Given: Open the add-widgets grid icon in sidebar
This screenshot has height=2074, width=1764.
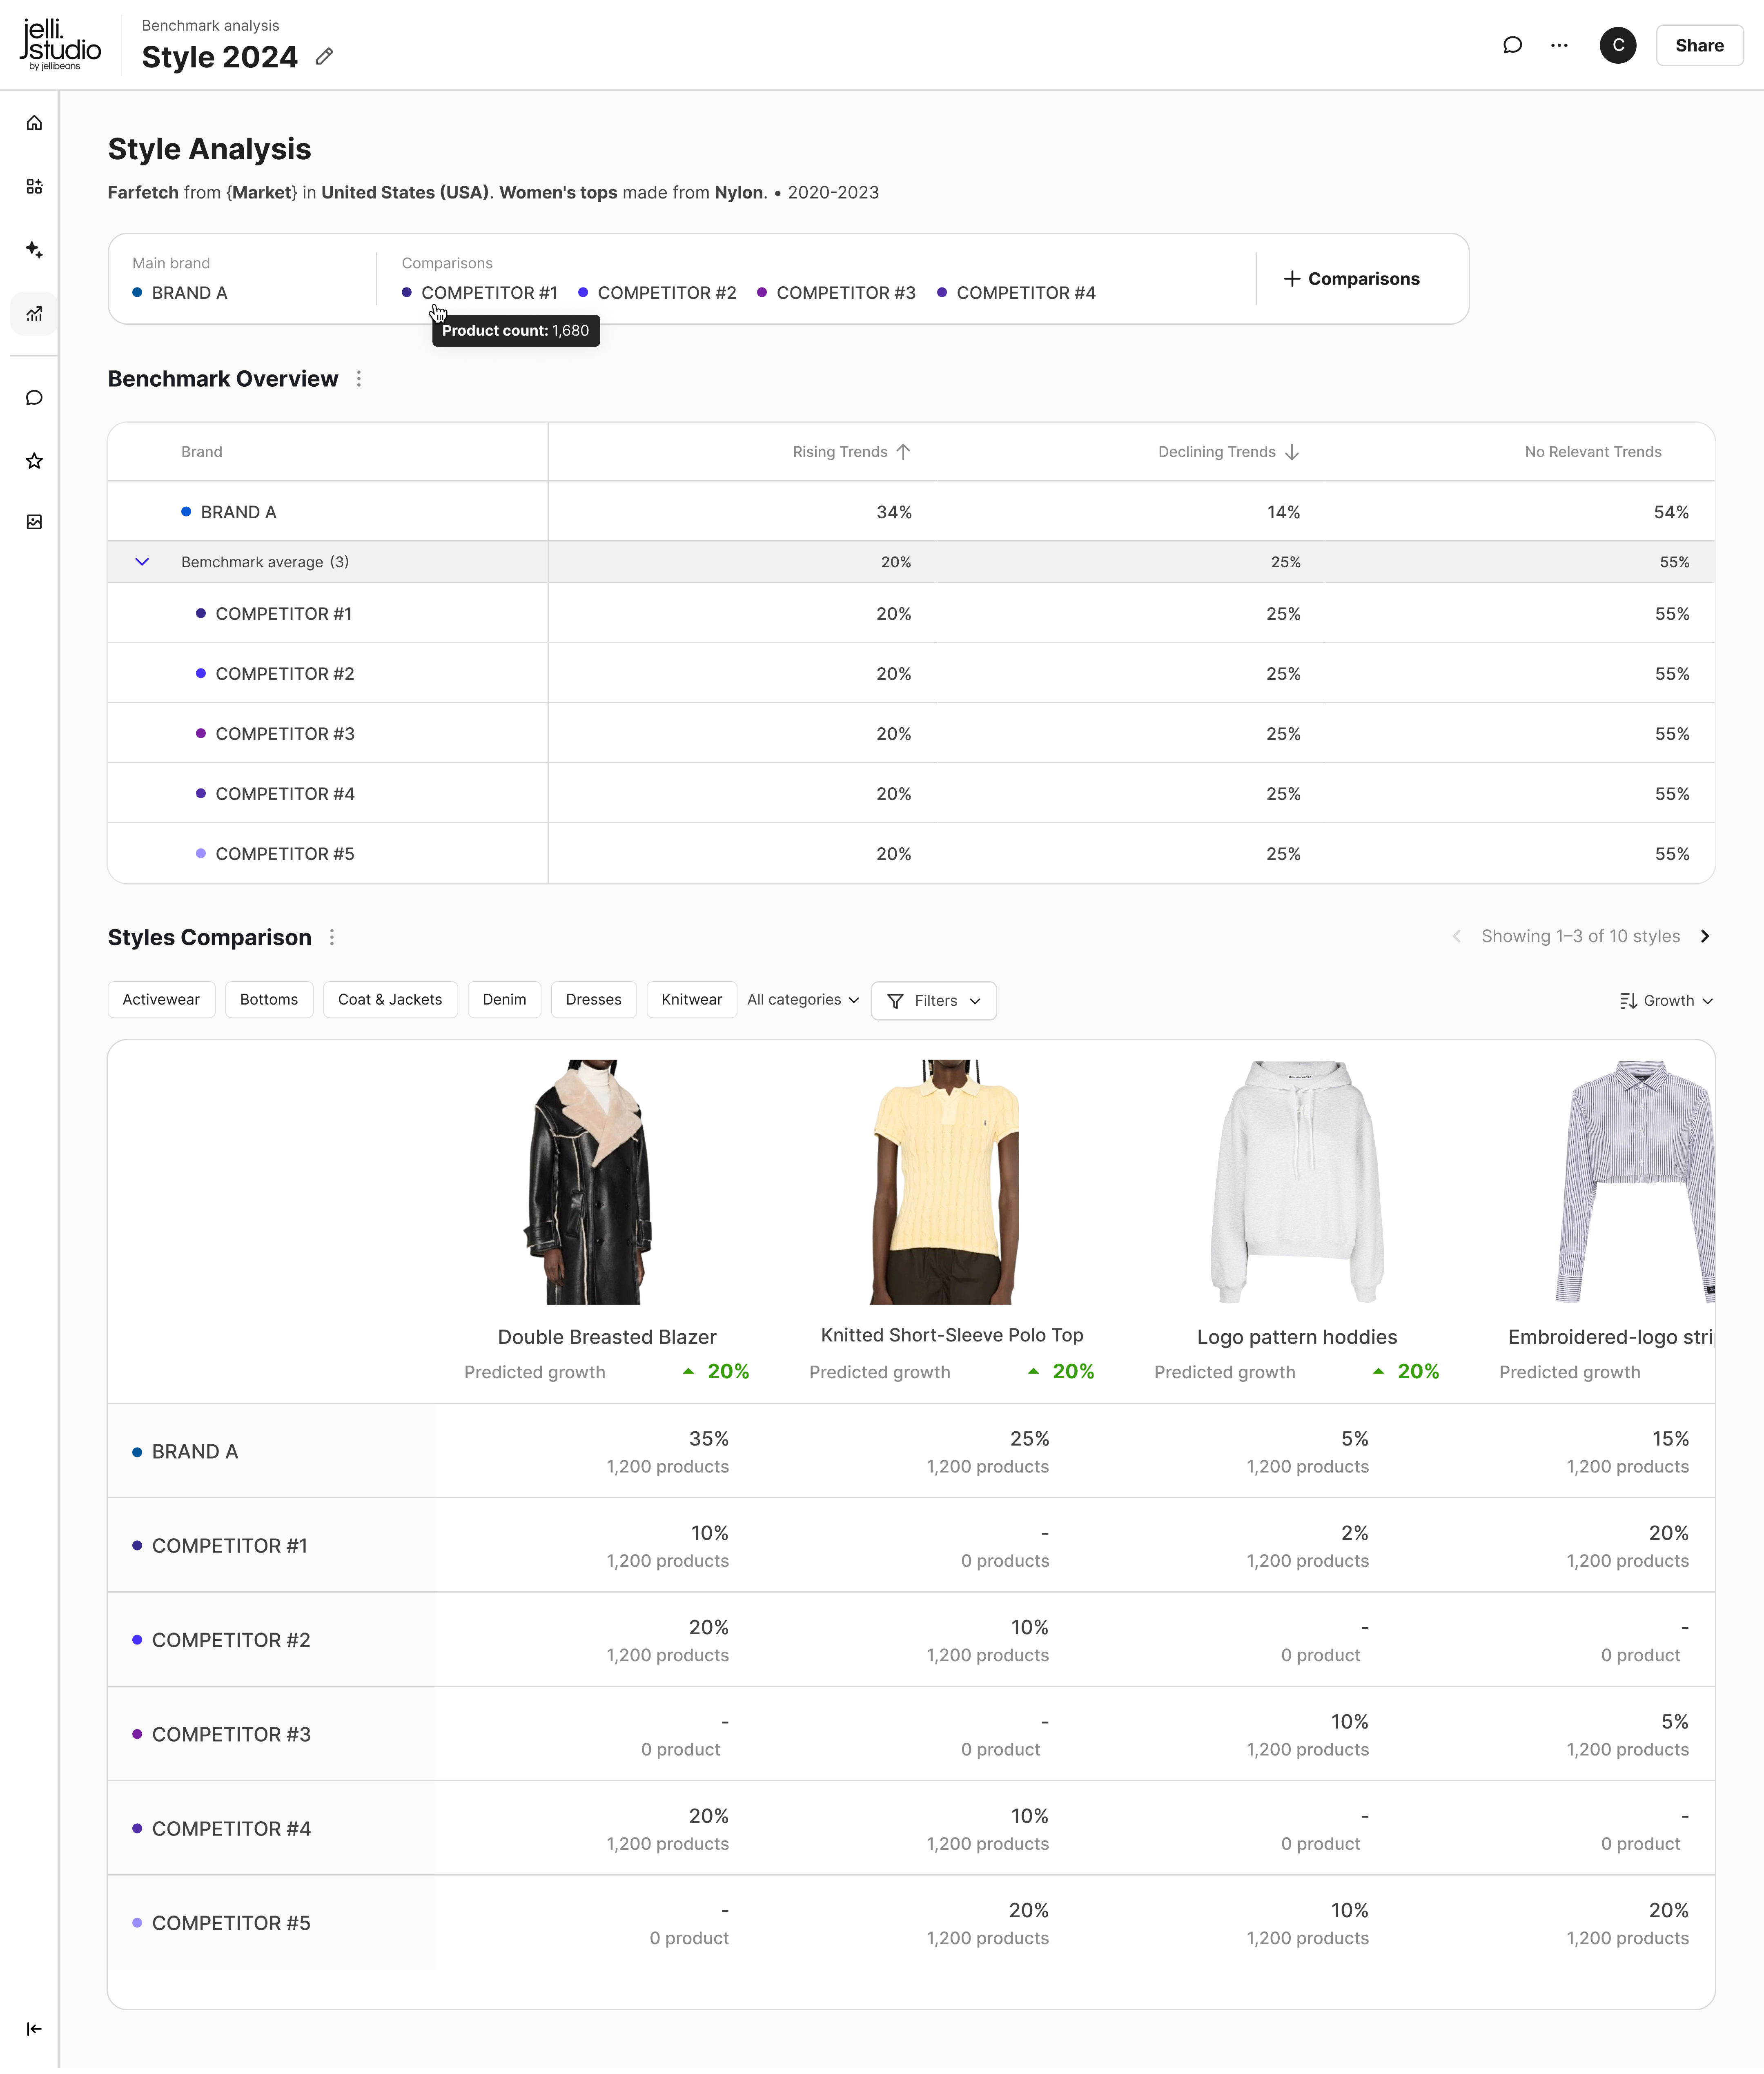Looking at the screenshot, I should [x=34, y=186].
